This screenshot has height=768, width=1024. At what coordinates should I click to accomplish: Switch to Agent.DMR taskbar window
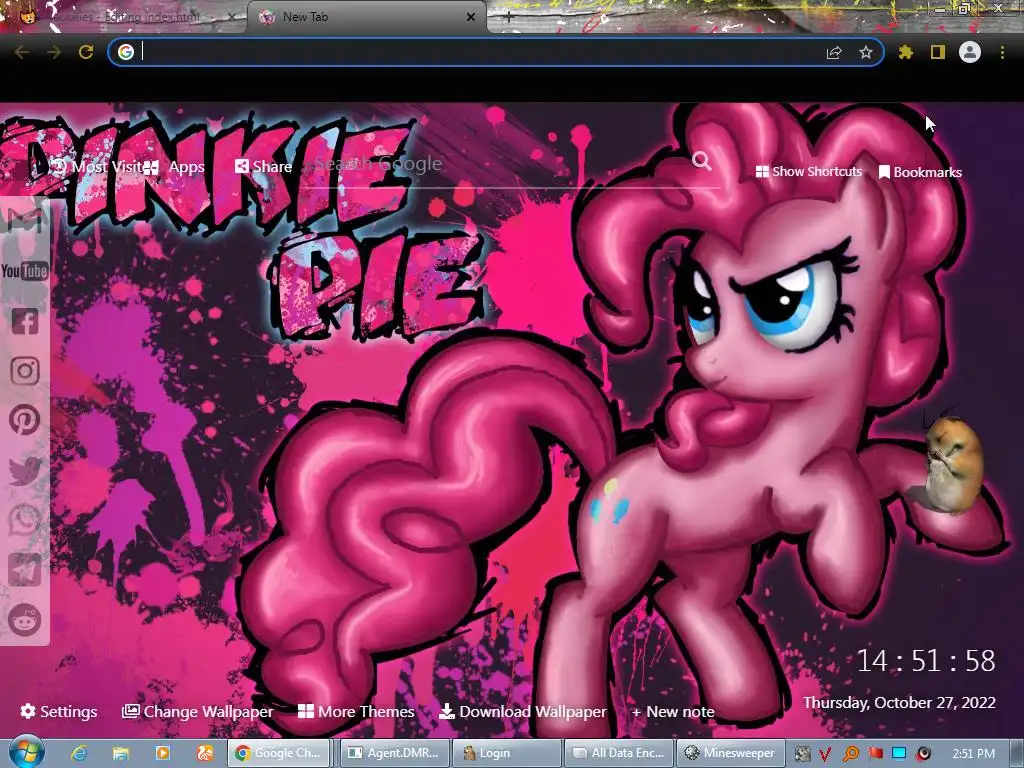tap(395, 753)
